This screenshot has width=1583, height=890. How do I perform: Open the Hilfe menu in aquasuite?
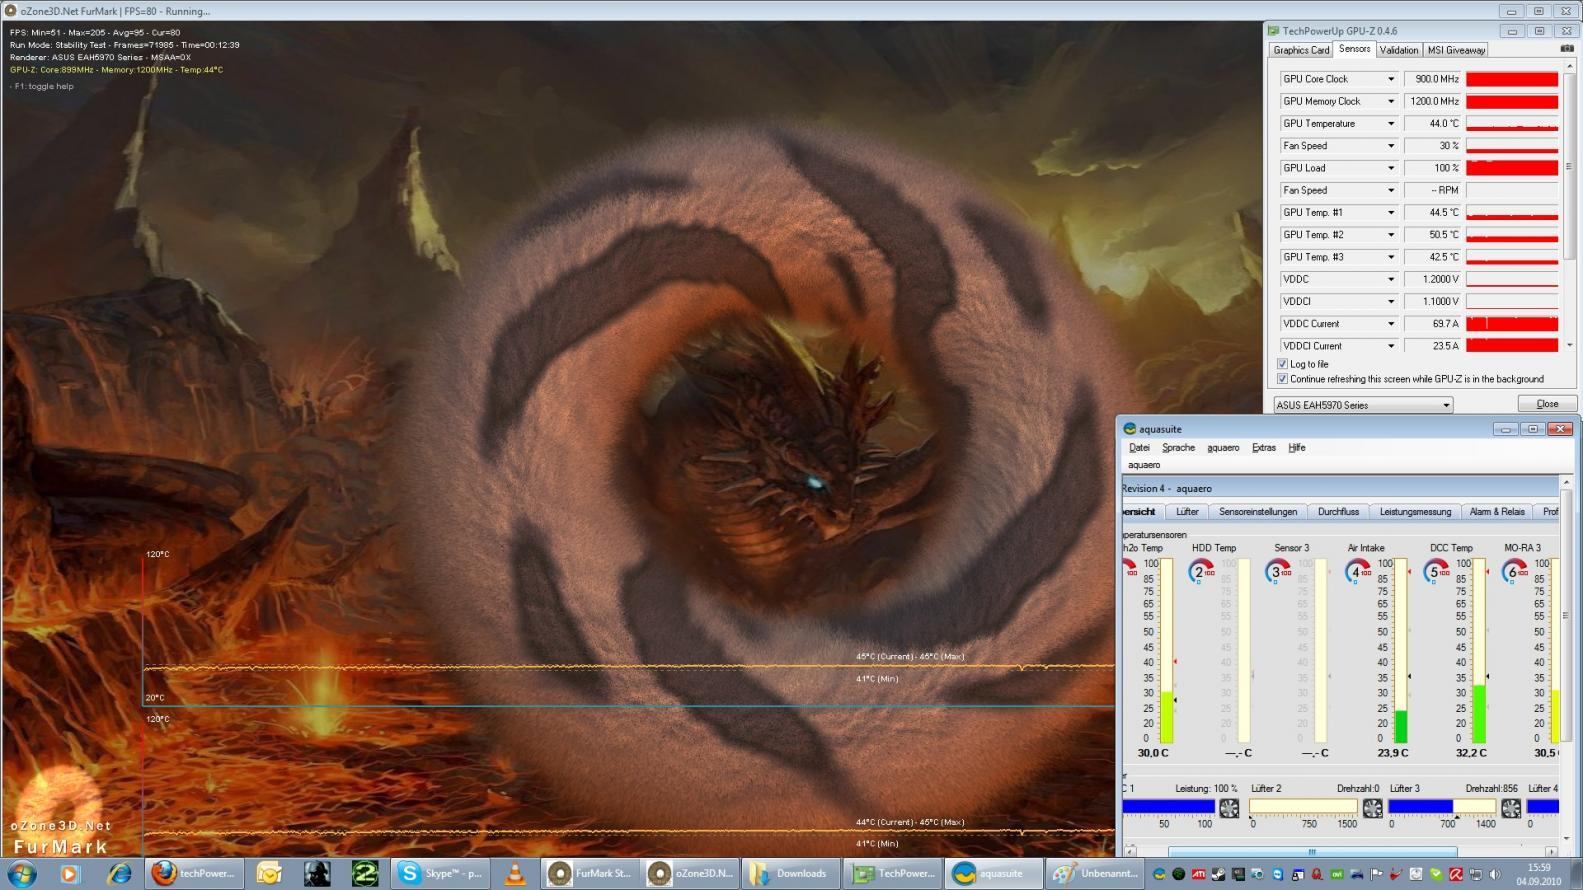pyautogui.click(x=1296, y=447)
